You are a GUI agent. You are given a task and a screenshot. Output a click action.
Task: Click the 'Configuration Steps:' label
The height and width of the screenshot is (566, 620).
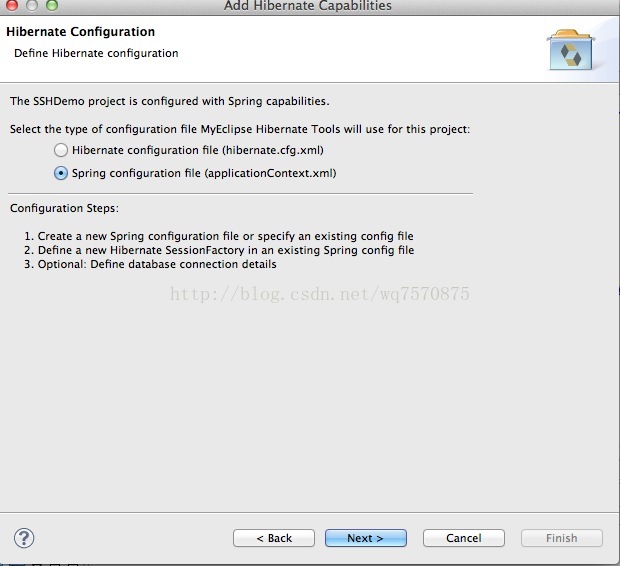point(64,208)
